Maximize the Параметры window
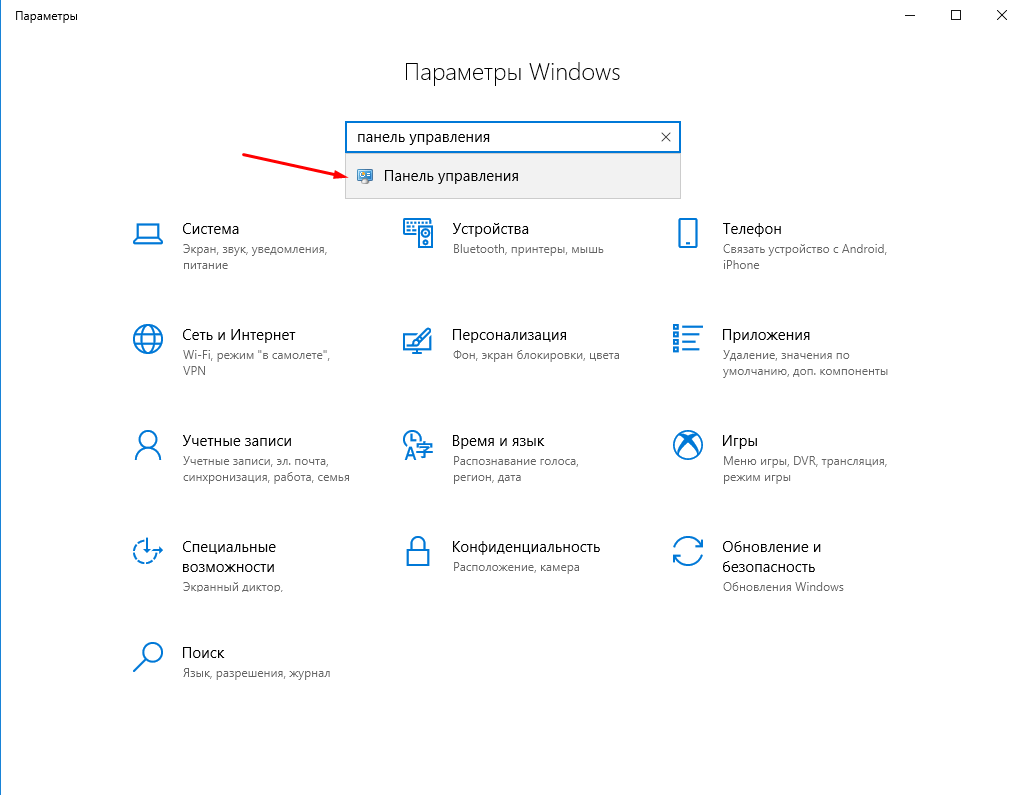The width and height of the screenshot is (1024, 795). (x=956, y=15)
